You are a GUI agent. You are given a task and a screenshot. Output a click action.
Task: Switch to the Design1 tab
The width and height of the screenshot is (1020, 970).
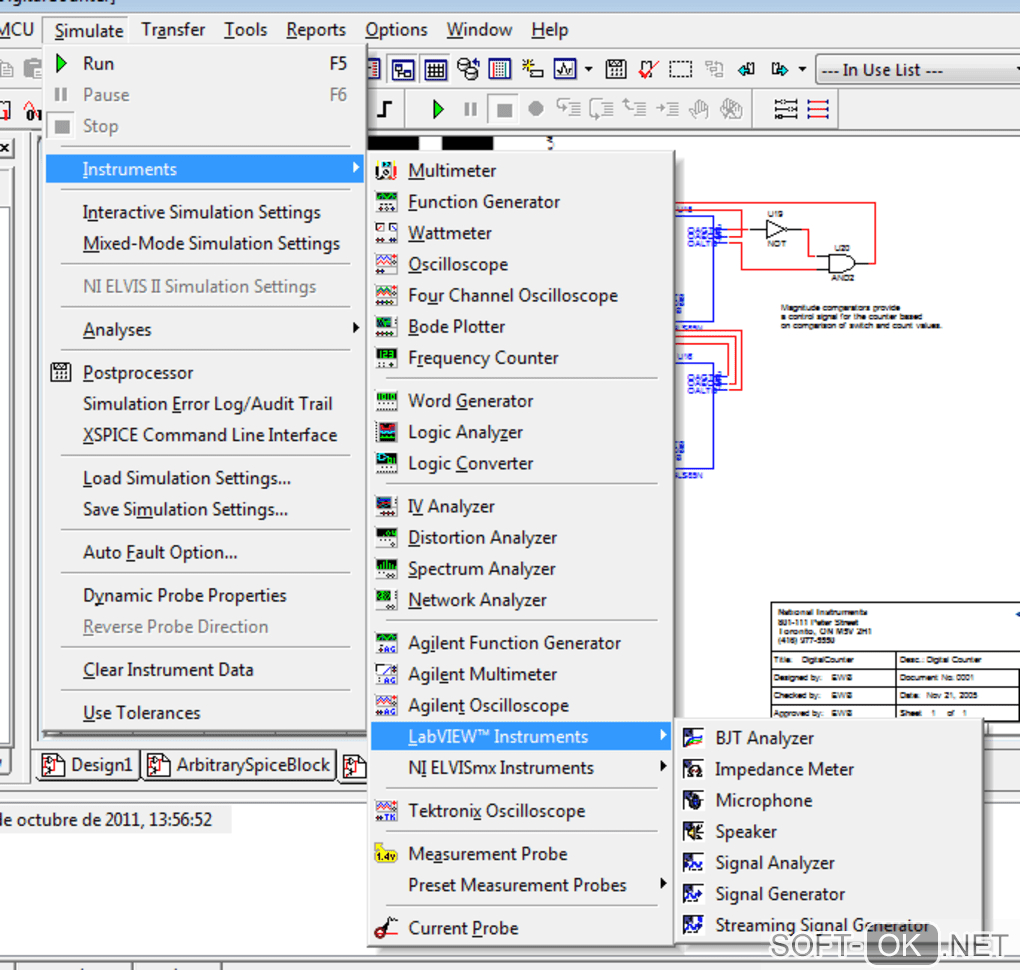[x=88, y=764]
